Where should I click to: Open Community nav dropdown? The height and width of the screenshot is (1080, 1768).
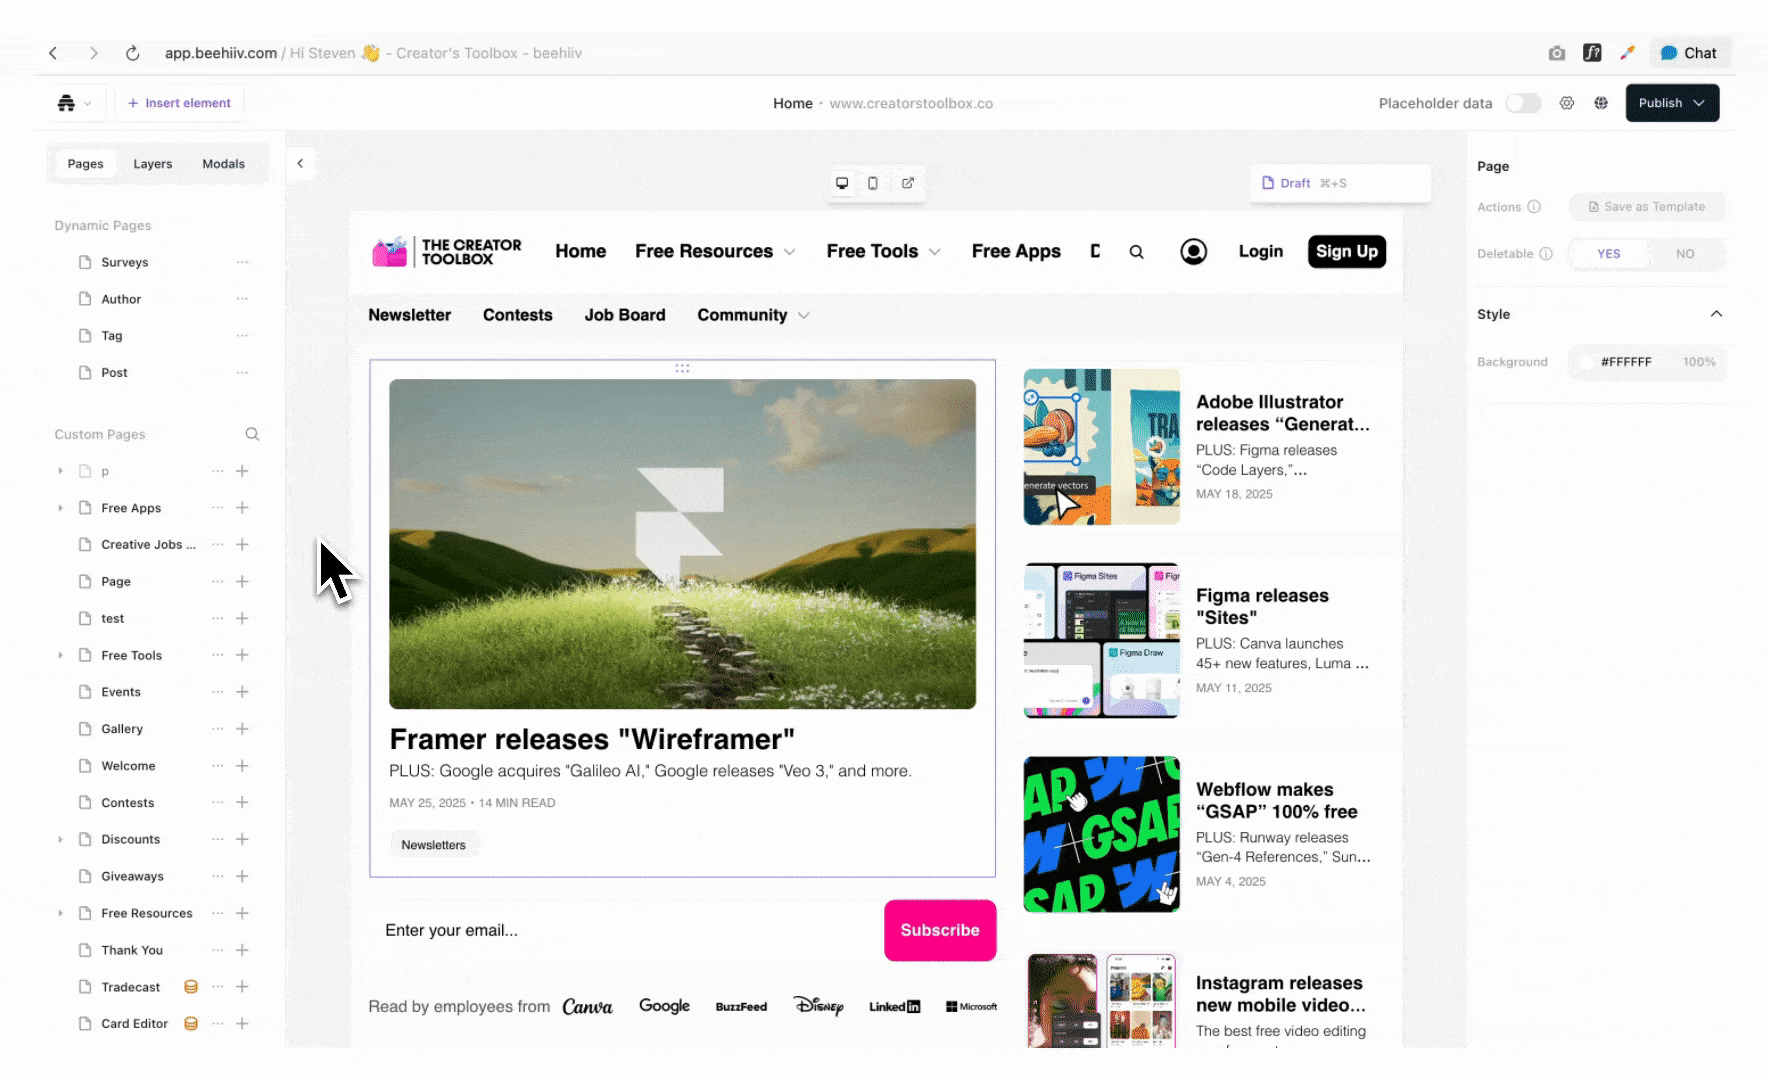pos(753,315)
